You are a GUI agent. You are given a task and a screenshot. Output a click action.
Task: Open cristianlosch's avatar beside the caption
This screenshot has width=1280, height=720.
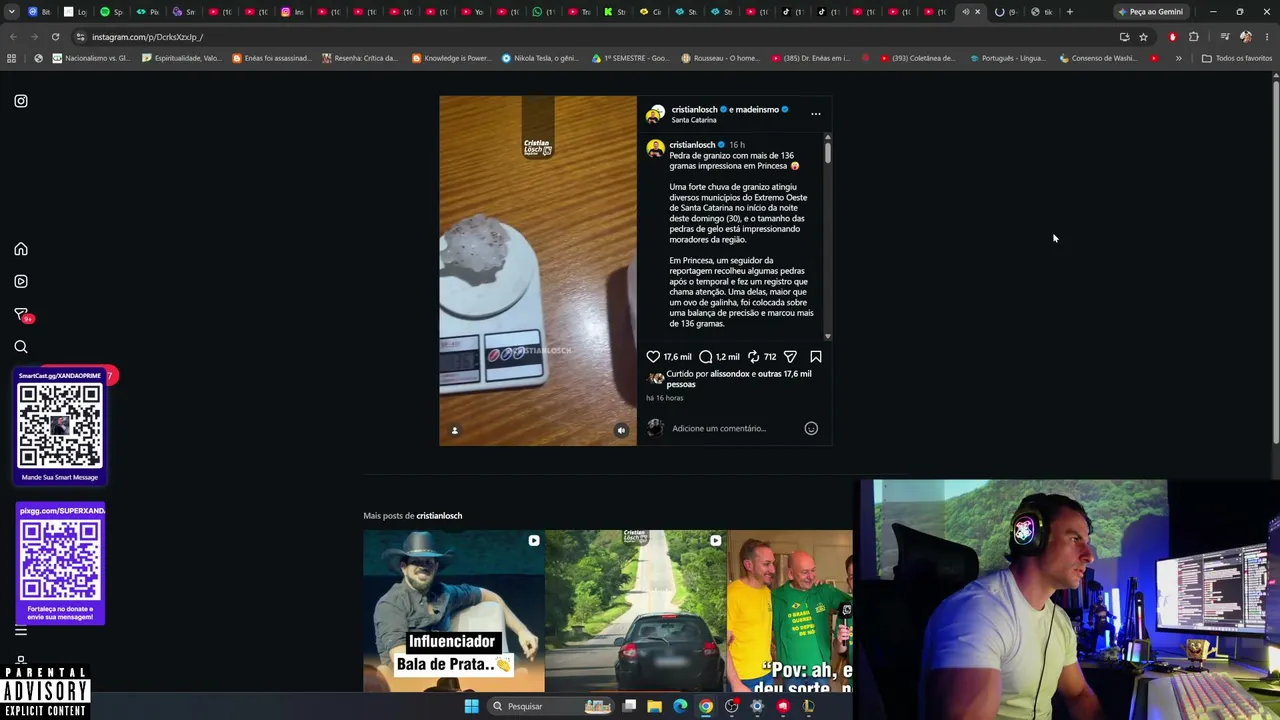(655, 149)
